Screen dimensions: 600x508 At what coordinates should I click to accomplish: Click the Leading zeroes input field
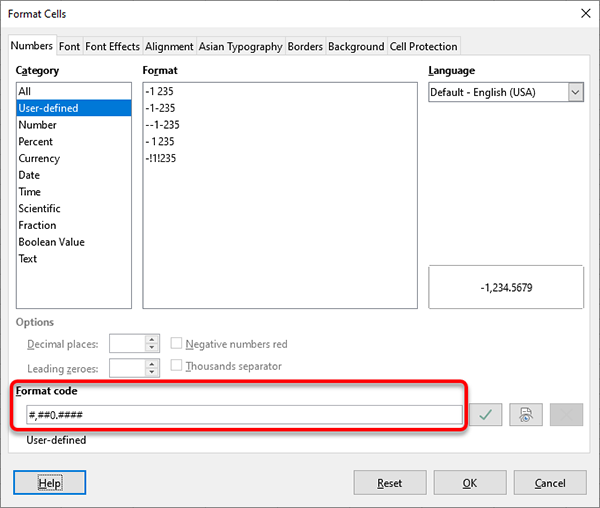127,368
